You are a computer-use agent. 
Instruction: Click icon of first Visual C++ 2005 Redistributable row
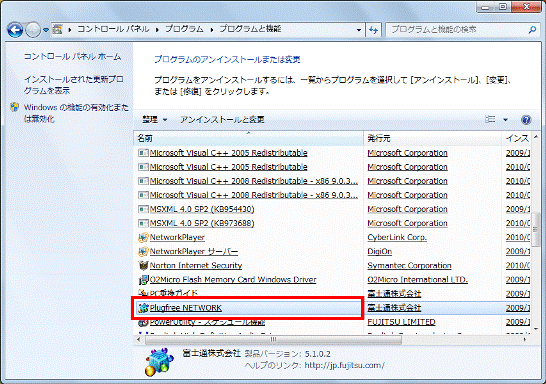pyautogui.click(x=143, y=153)
